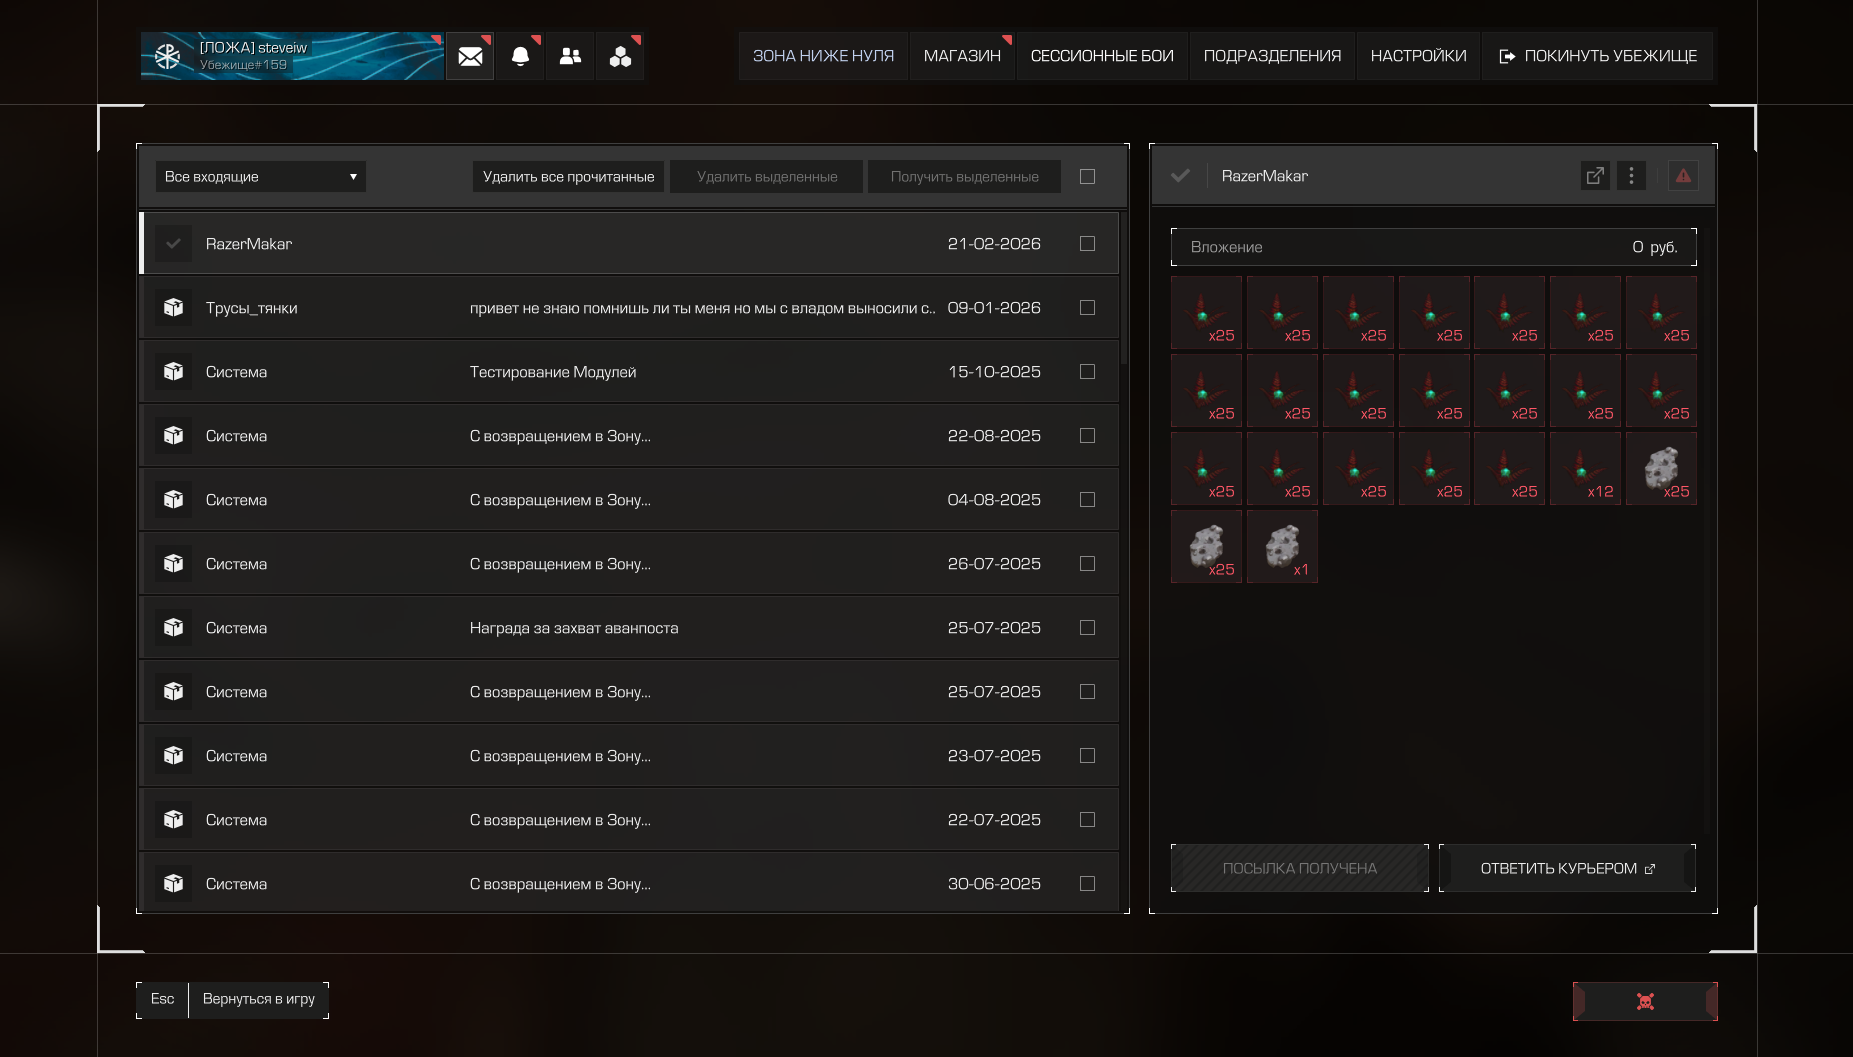Expand the Все входящие filter dropdown
The width and height of the screenshot is (1853, 1057).
click(260, 177)
